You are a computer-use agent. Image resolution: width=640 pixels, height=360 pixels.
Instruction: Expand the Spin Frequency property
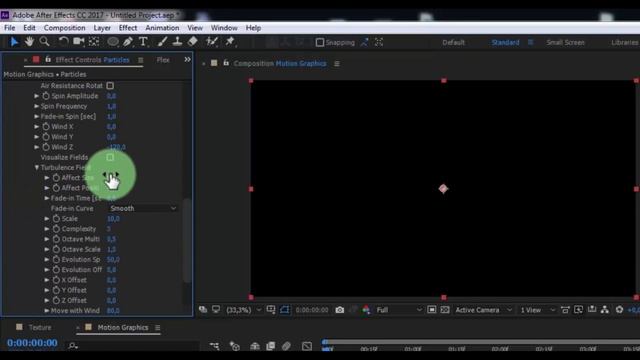click(x=37, y=106)
